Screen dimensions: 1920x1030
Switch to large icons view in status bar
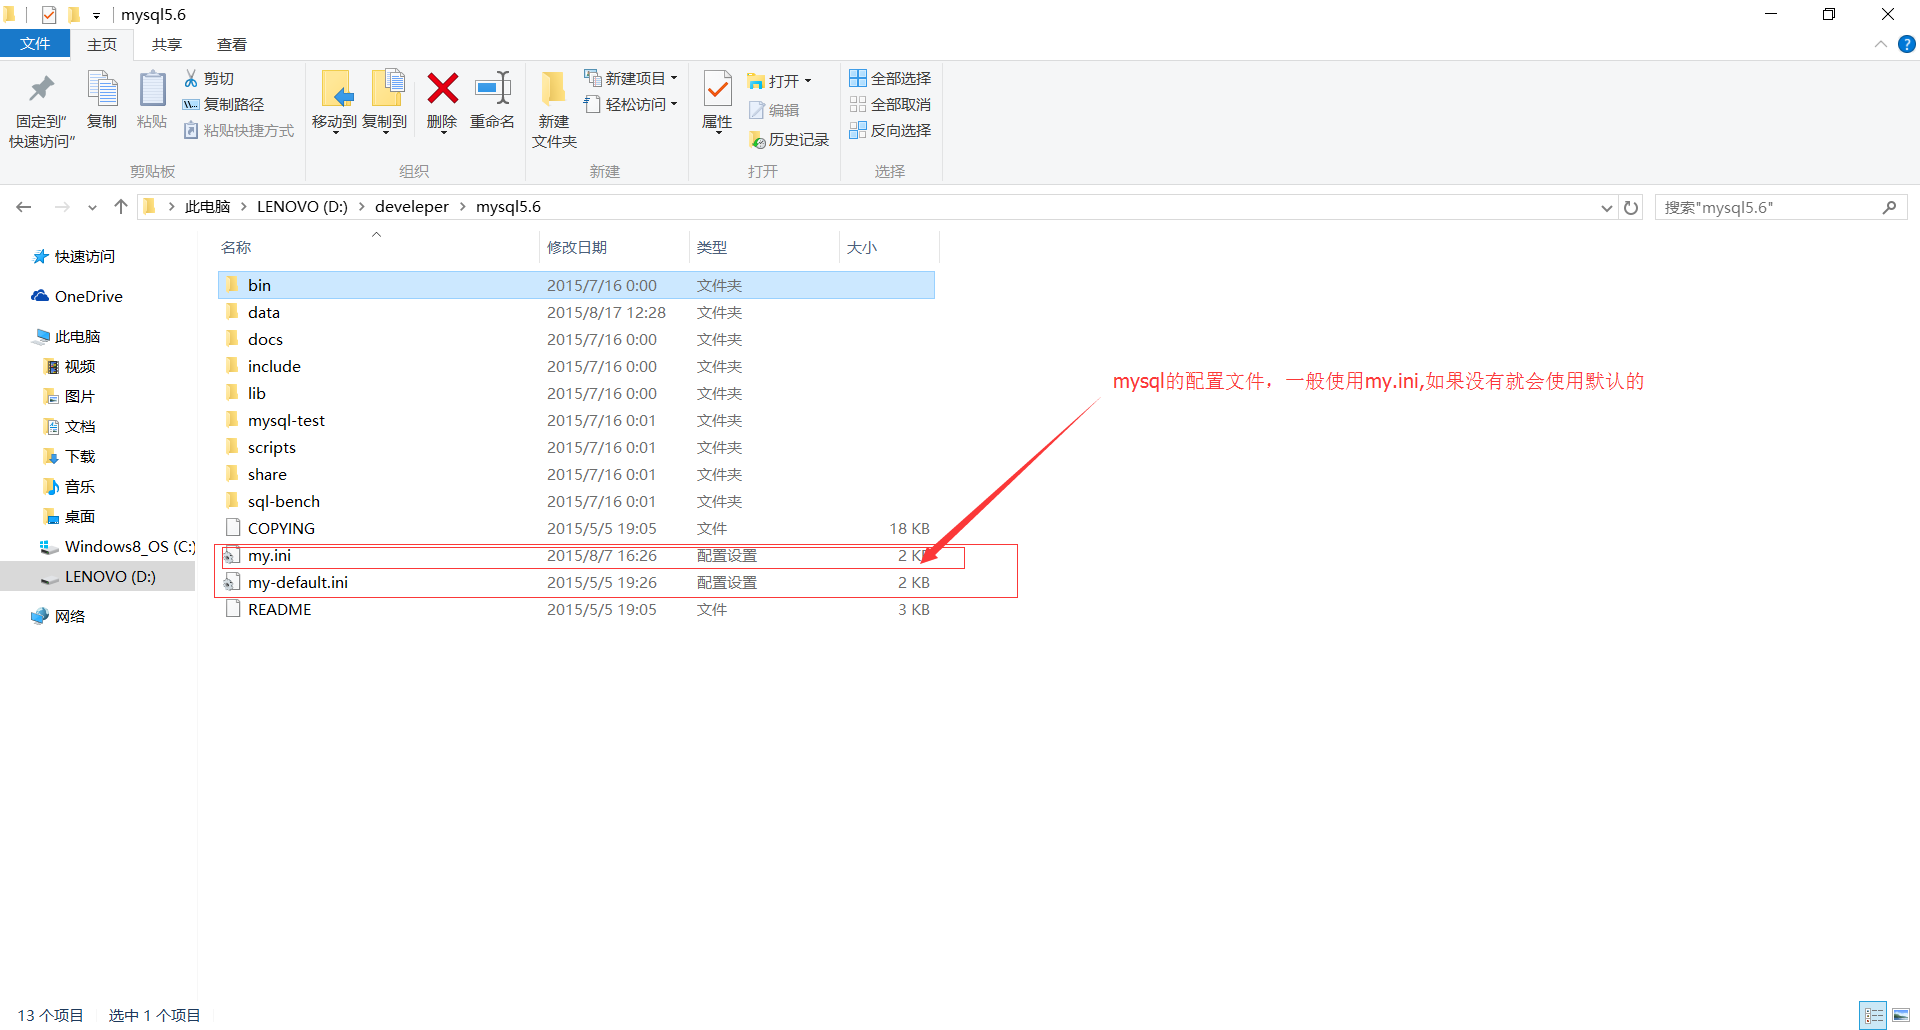[1901, 1015]
